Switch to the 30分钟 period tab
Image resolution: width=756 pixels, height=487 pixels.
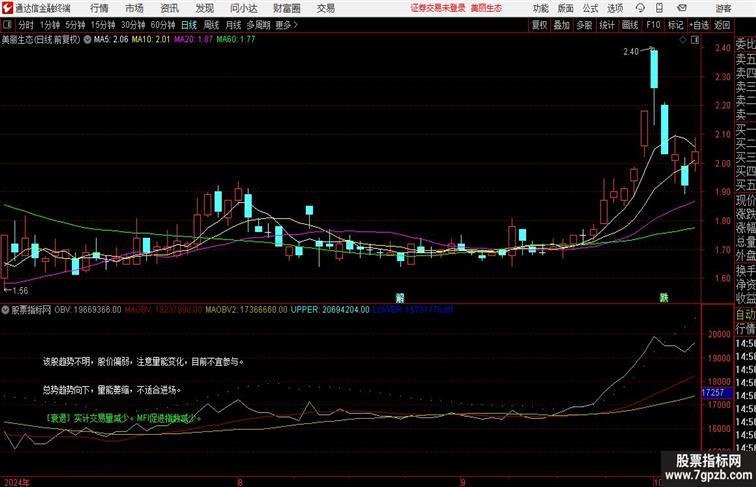point(133,25)
